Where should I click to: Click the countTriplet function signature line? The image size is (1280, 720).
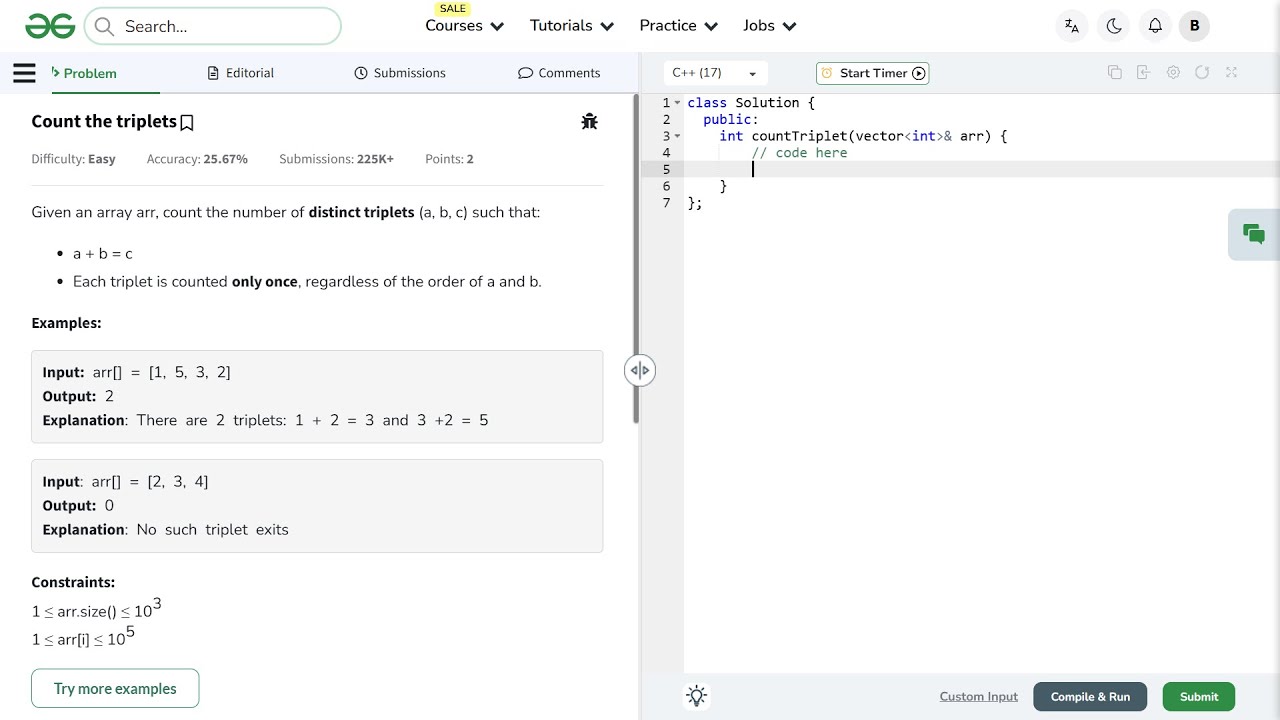[863, 136]
